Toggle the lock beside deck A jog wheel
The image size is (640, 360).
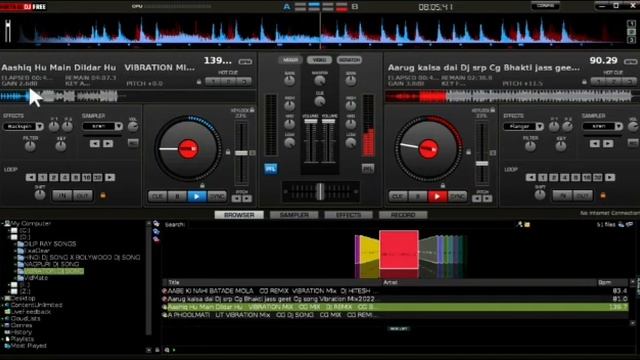coord(228,152)
